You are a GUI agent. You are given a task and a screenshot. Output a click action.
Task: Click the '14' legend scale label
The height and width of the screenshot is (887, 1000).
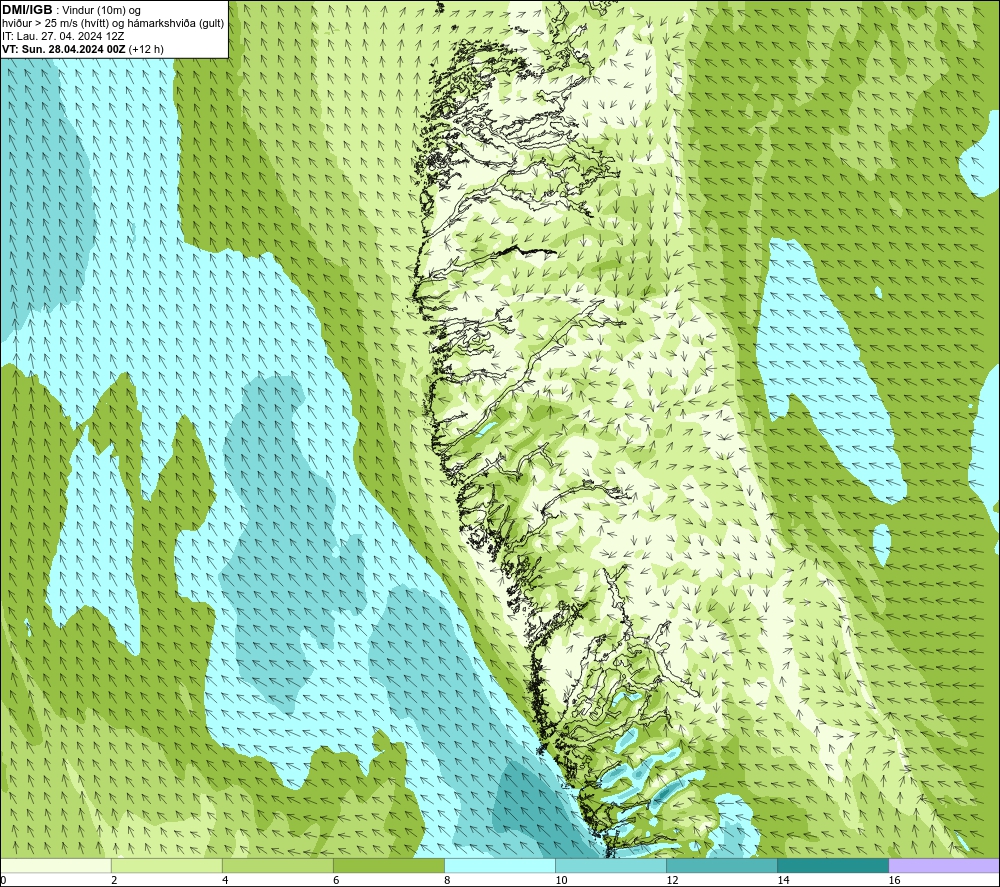pos(783,881)
